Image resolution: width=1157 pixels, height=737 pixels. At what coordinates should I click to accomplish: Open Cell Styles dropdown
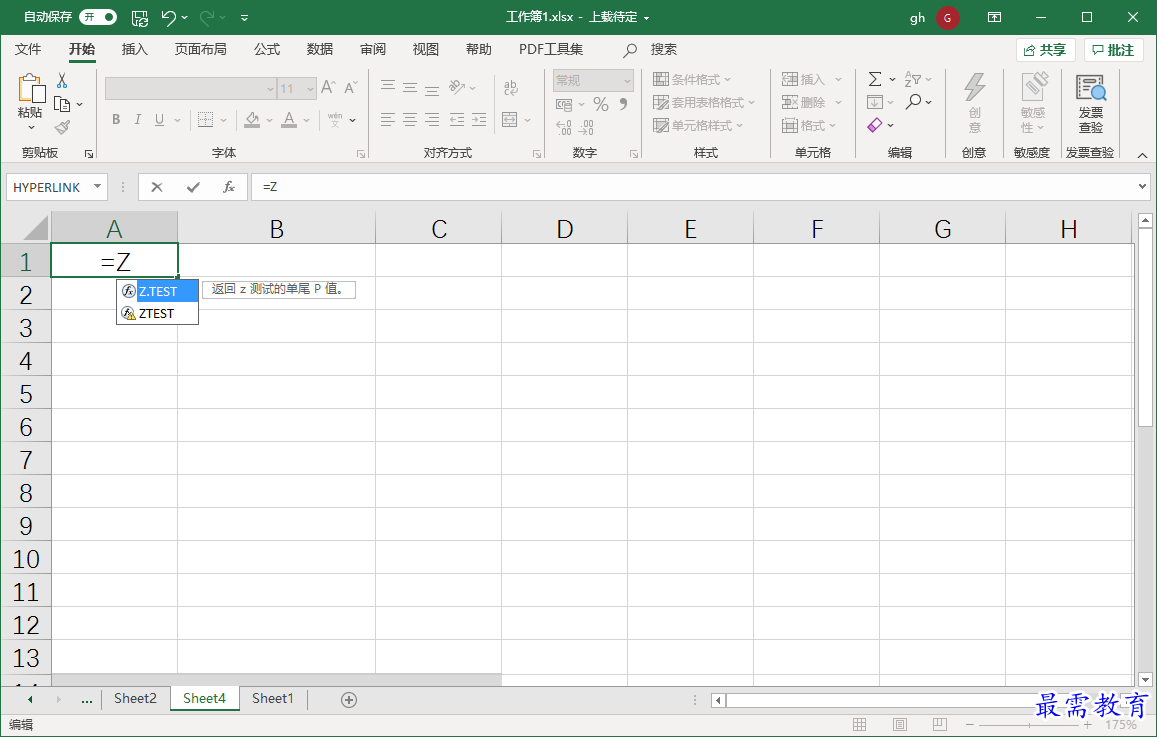pyautogui.click(x=698, y=125)
